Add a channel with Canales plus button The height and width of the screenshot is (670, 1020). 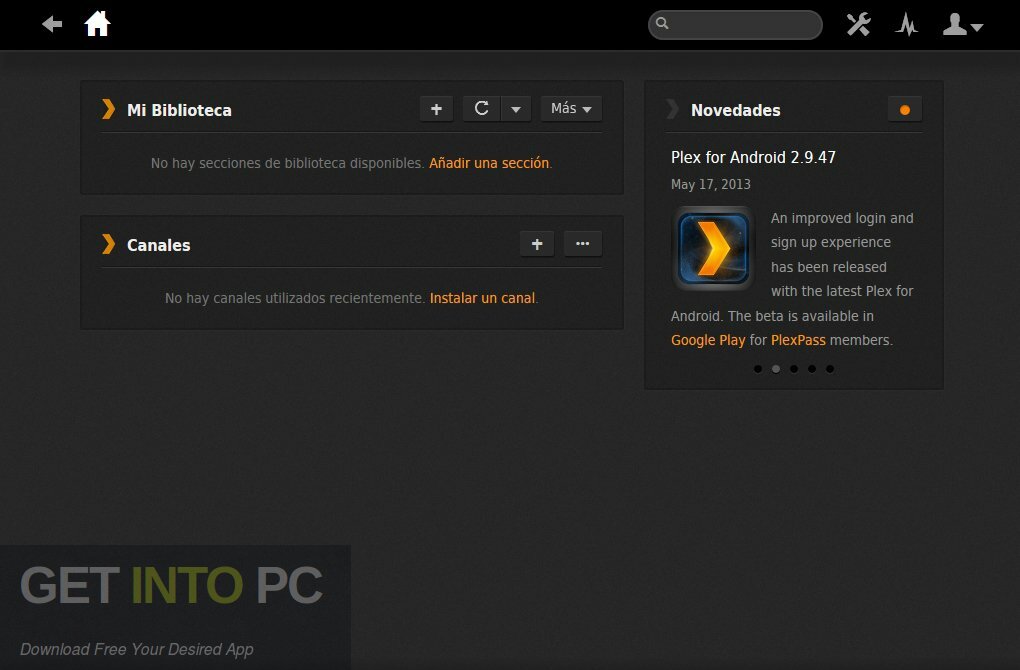pos(537,244)
